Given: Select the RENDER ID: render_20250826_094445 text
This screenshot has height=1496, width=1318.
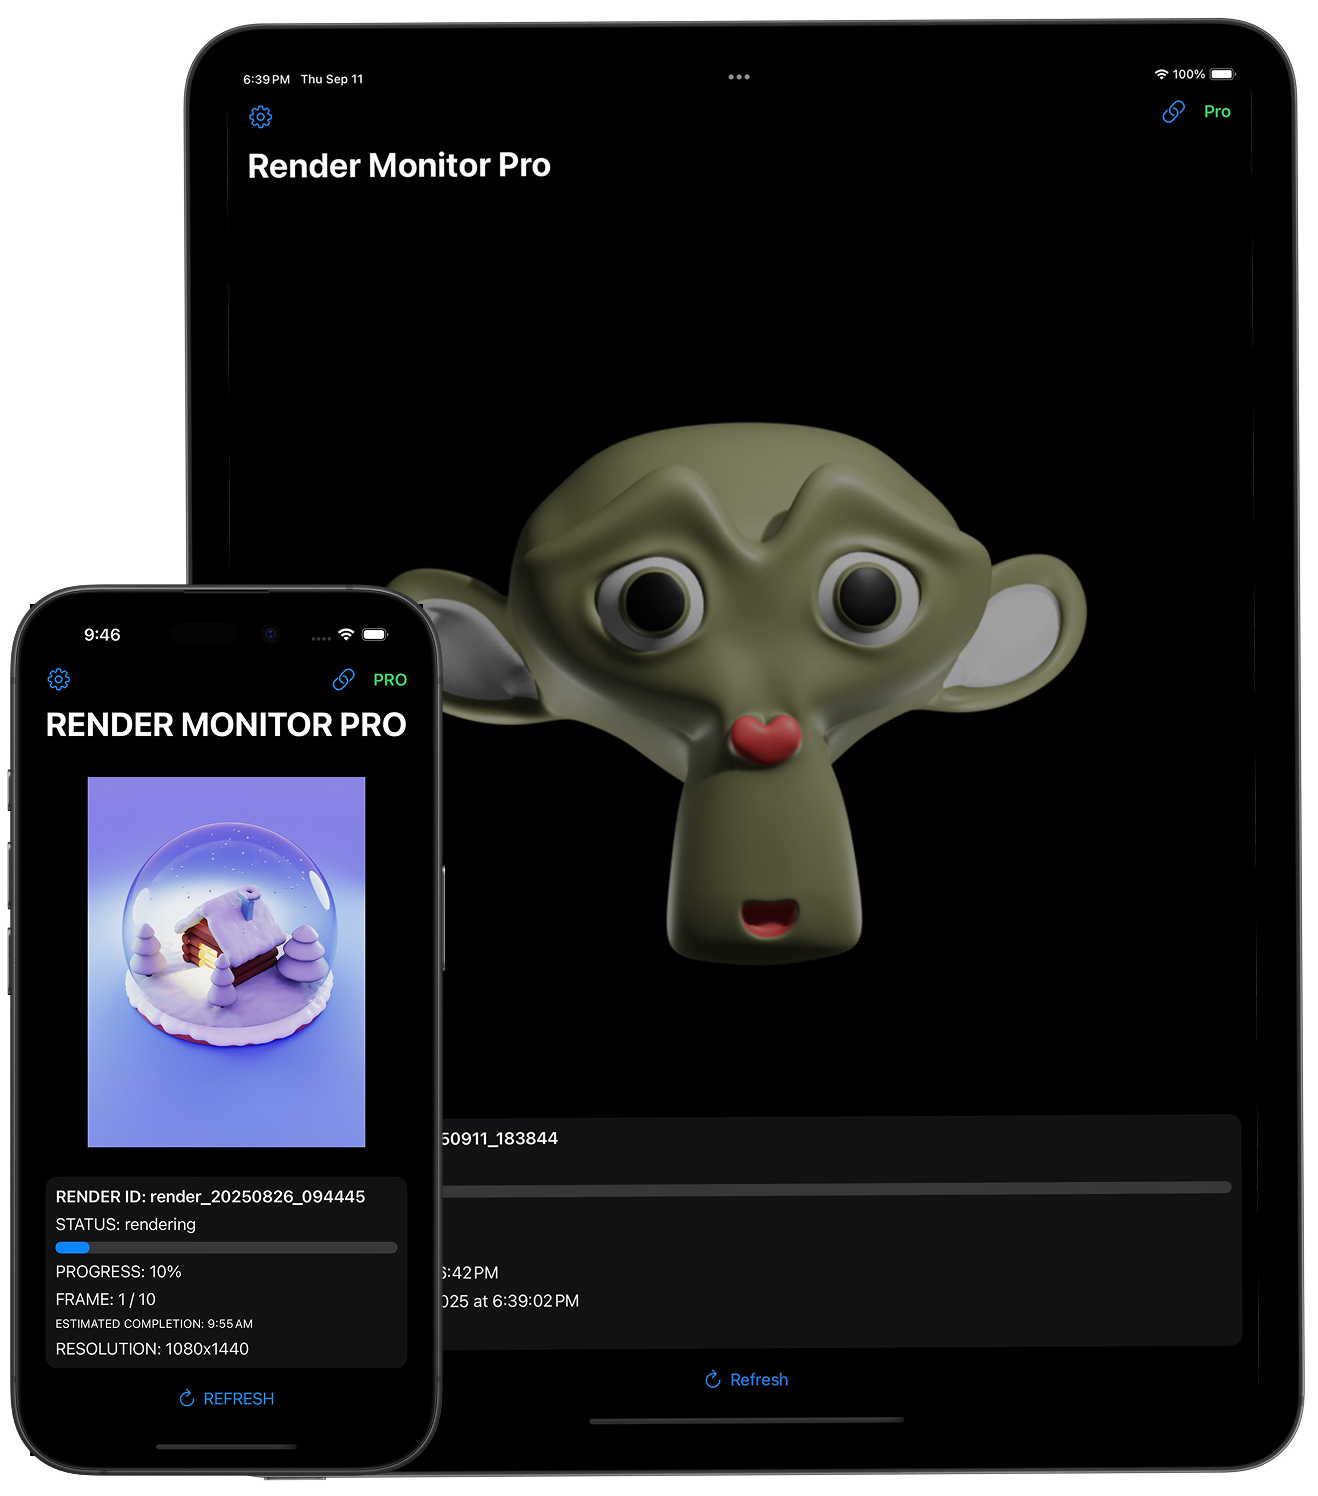Looking at the screenshot, I should (210, 1197).
